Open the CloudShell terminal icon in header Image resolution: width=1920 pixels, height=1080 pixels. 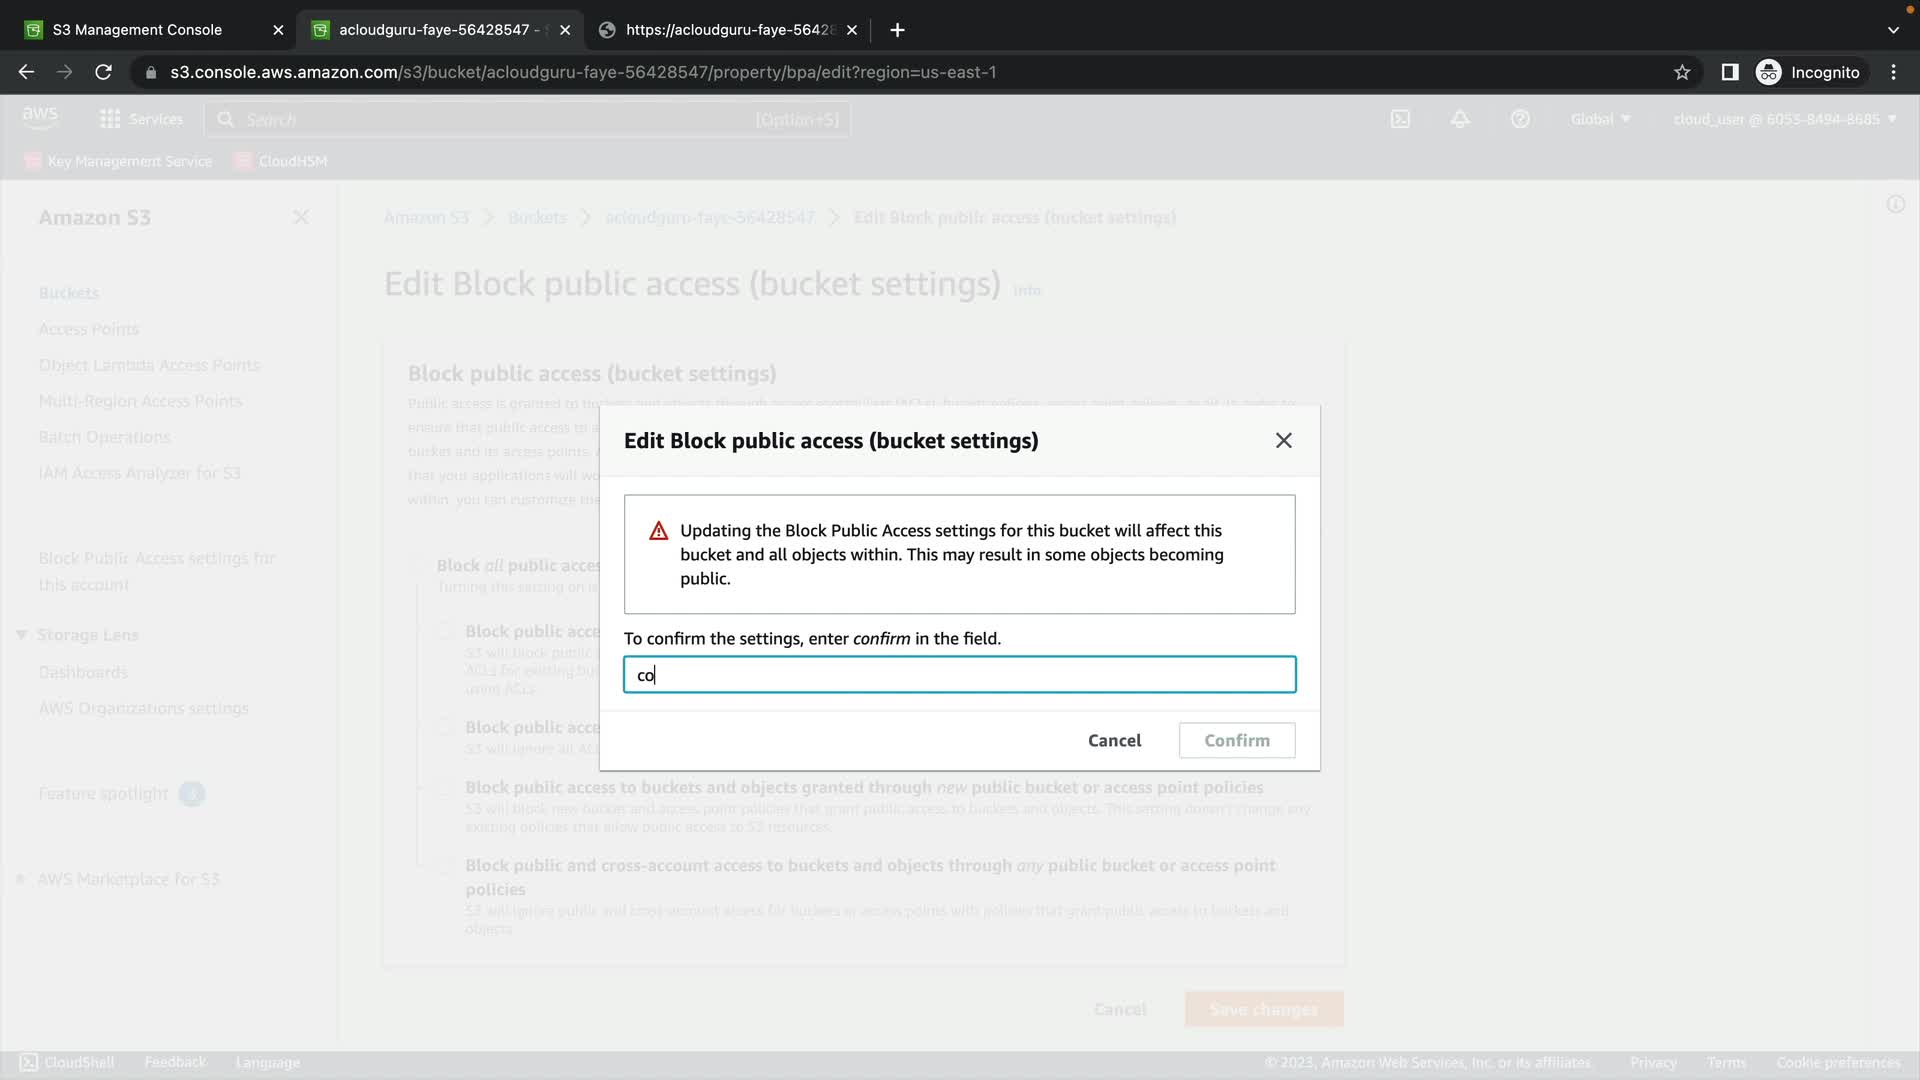[x=1400, y=119]
